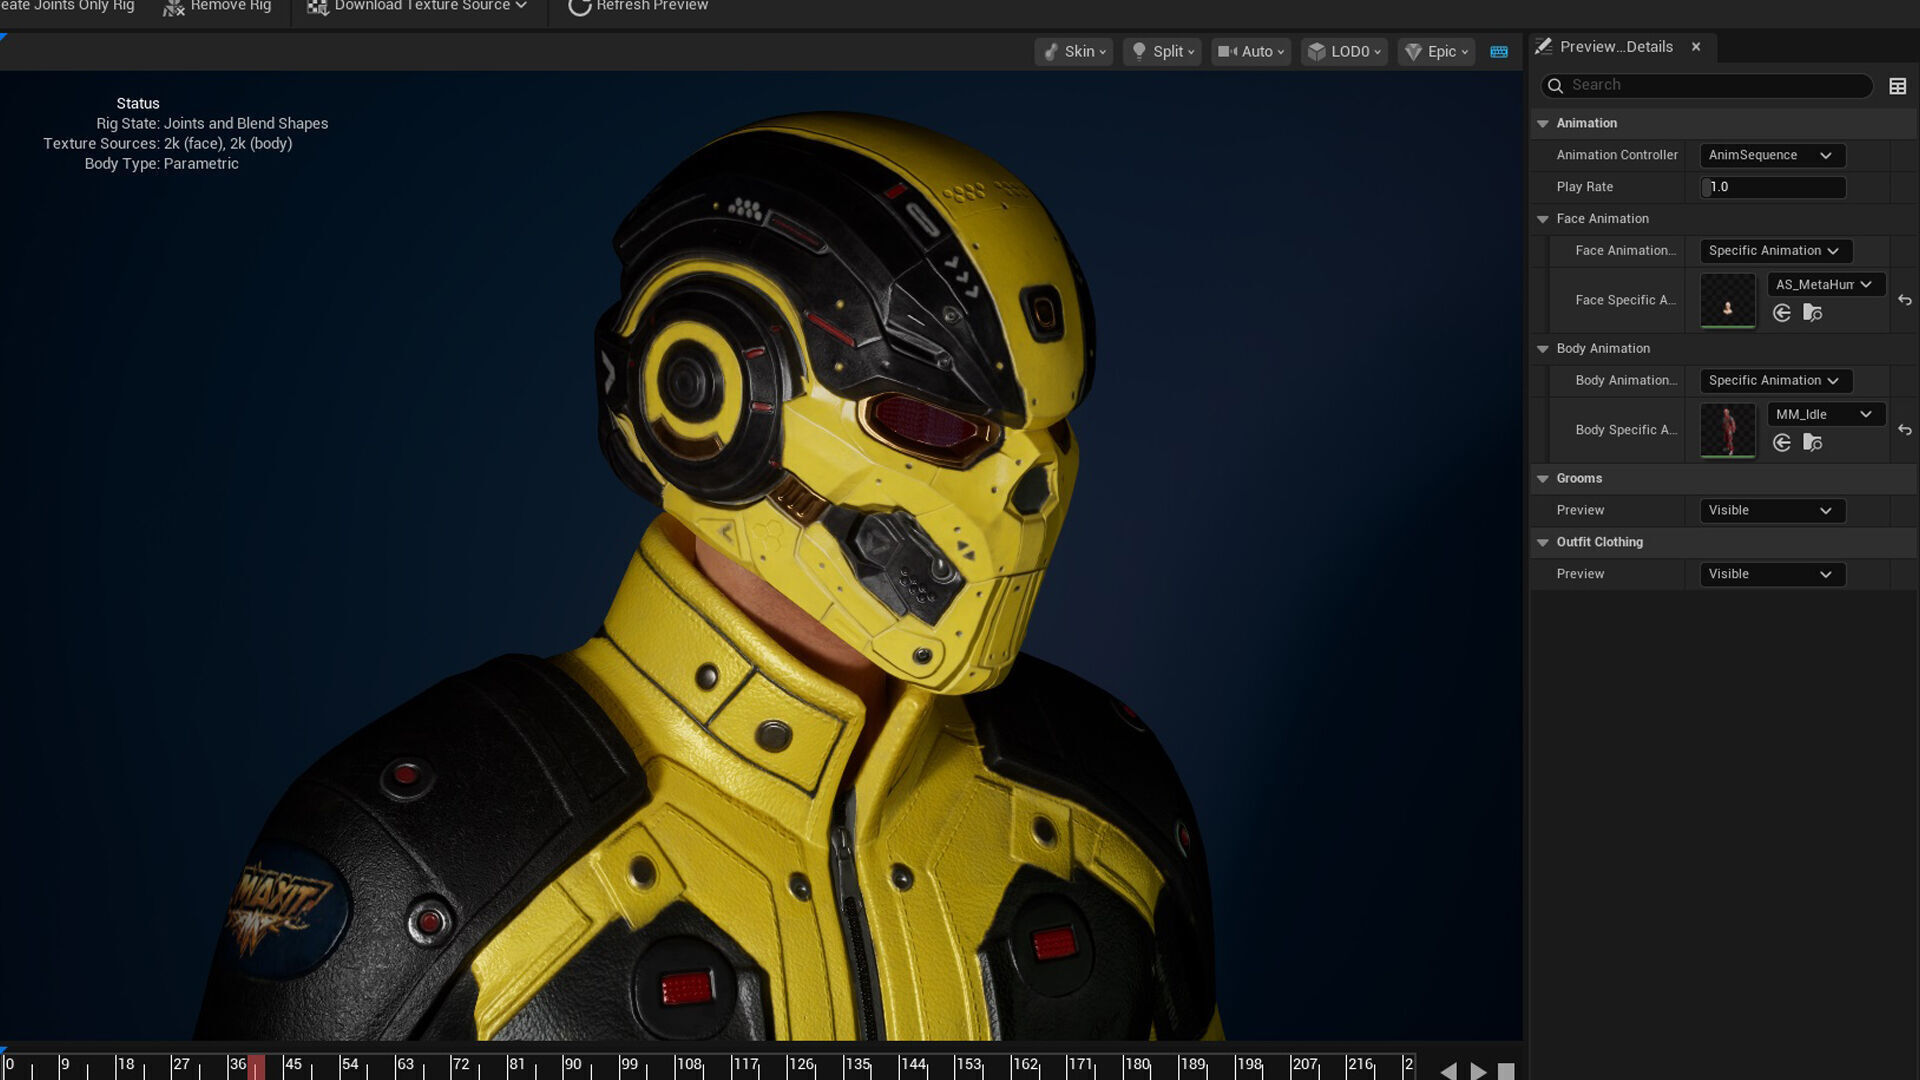Browse to MM_Idle asset in content browser
This screenshot has height=1080, width=1920.
pos(1812,443)
